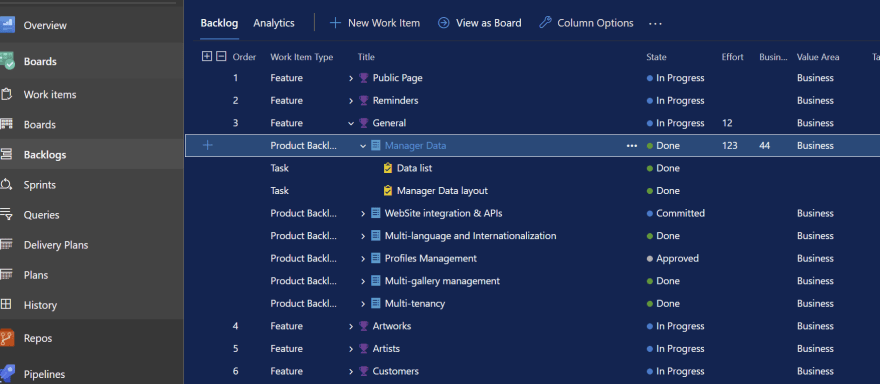Expand WebSite integration & APIs item
This screenshot has width=880, height=384.
363,213
